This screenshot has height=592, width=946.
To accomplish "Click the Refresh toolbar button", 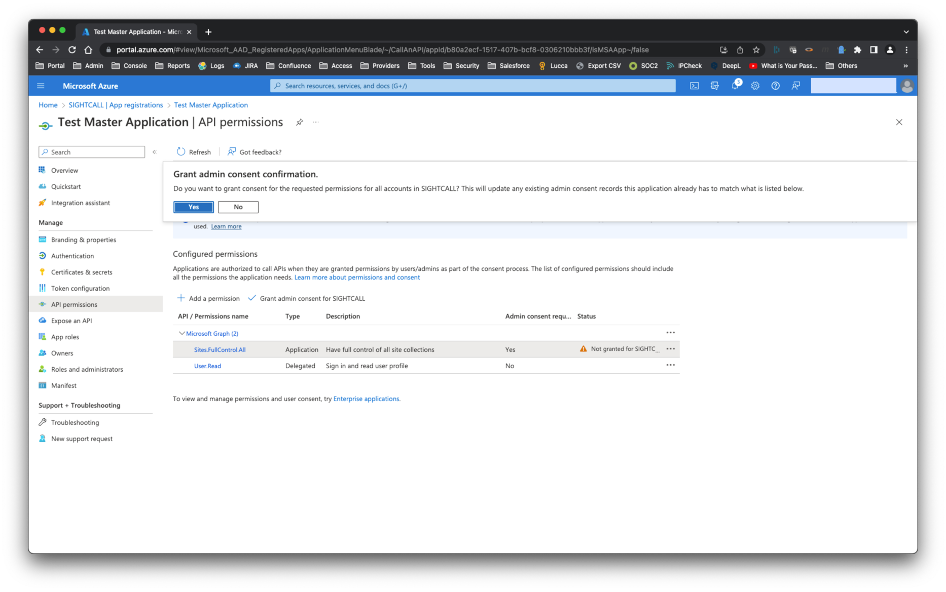I will pyautogui.click(x=194, y=152).
